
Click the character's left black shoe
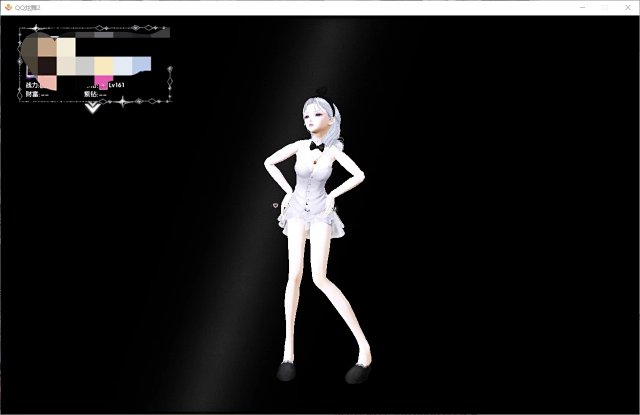(x=286, y=372)
